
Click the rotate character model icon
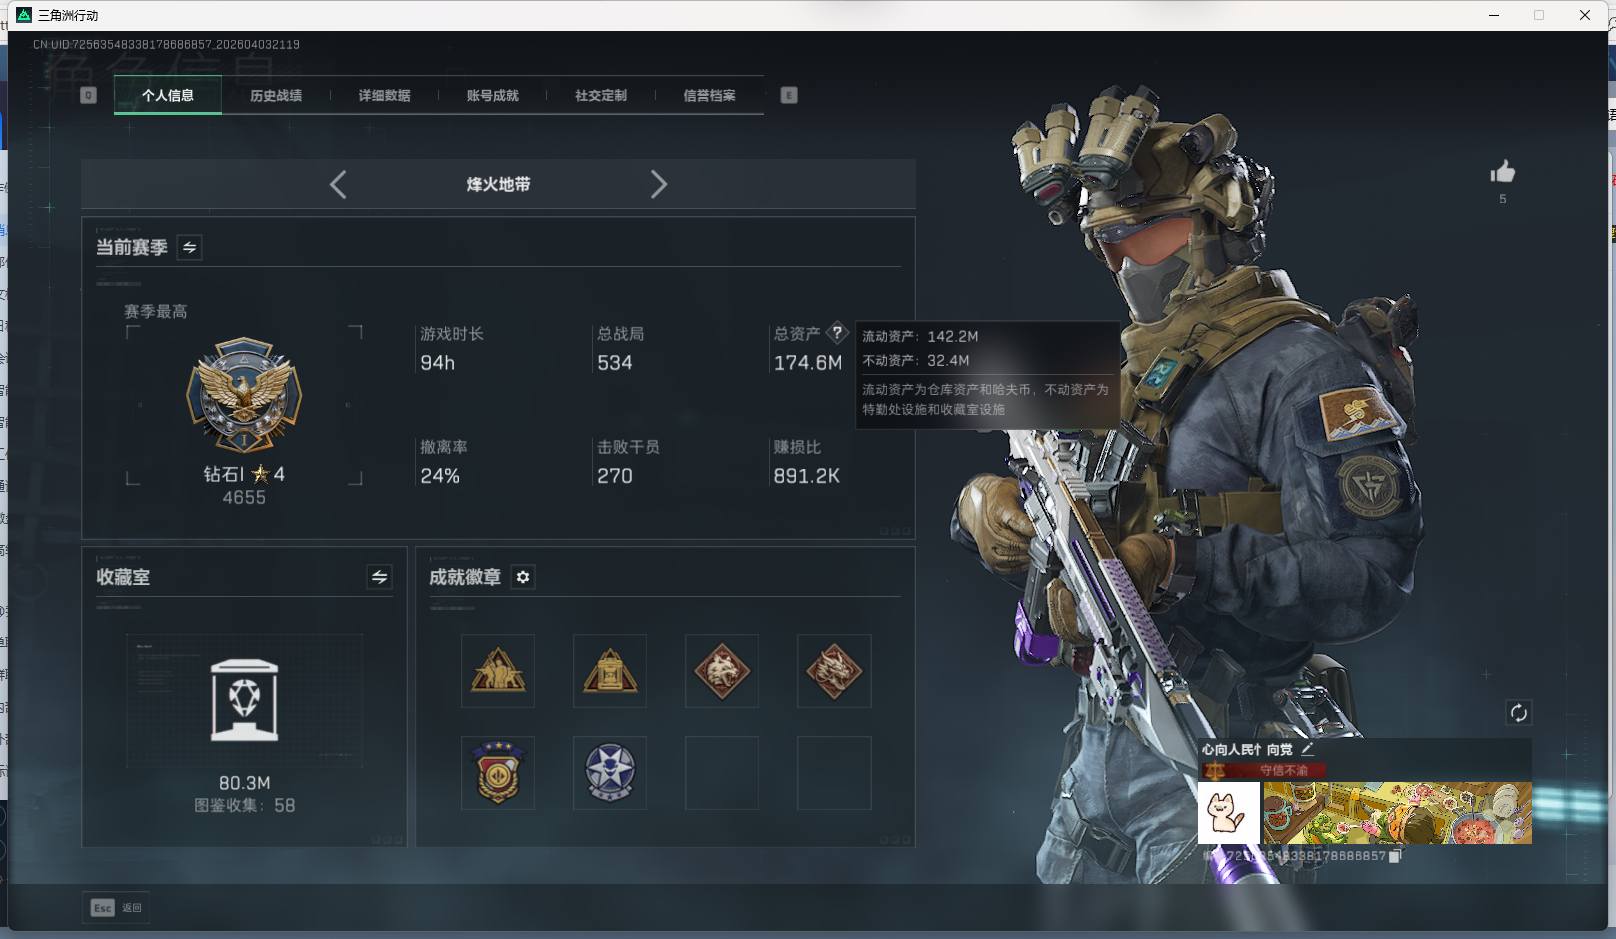1518,712
